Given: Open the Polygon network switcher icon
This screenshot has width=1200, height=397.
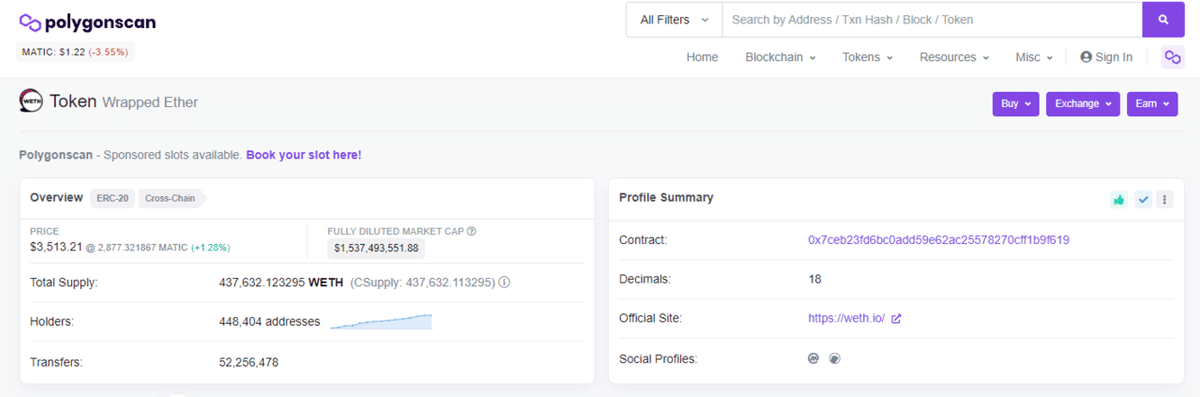Looking at the screenshot, I should [1172, 57].
